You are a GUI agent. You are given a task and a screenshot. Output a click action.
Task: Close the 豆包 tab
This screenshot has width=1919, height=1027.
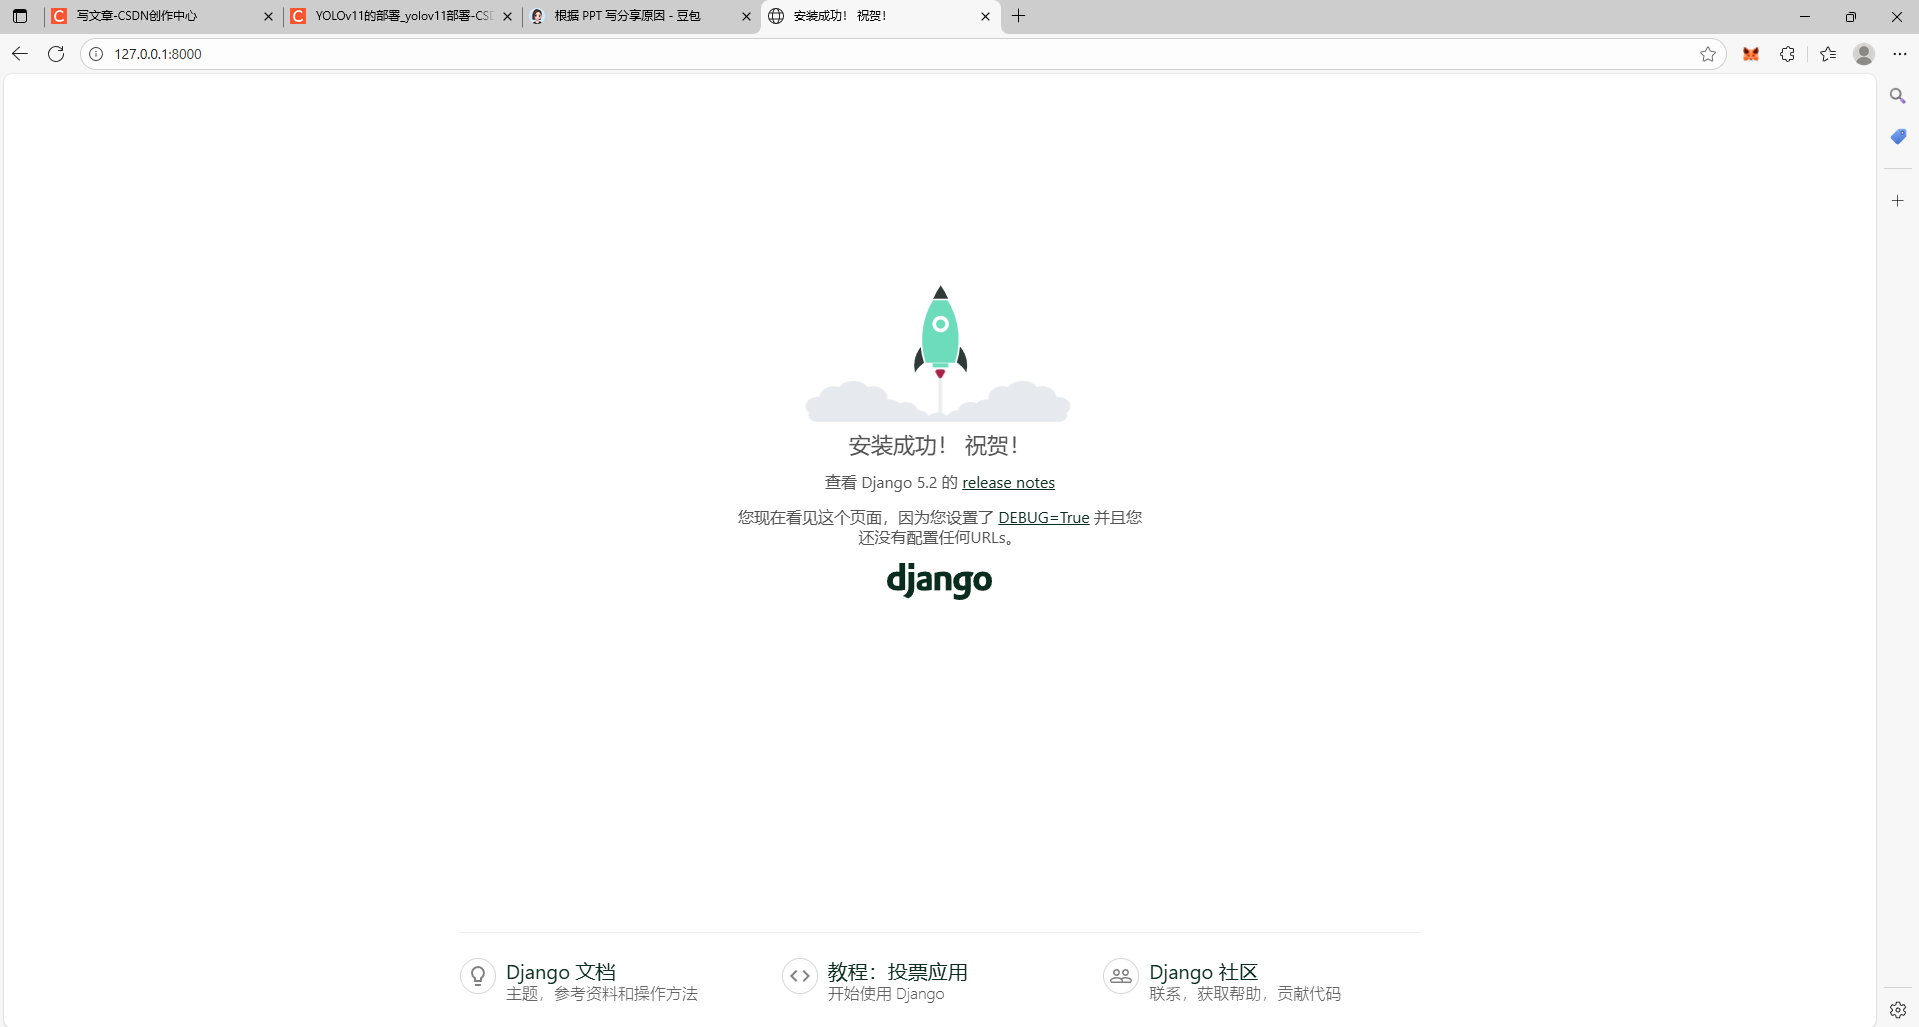[746, 16]
